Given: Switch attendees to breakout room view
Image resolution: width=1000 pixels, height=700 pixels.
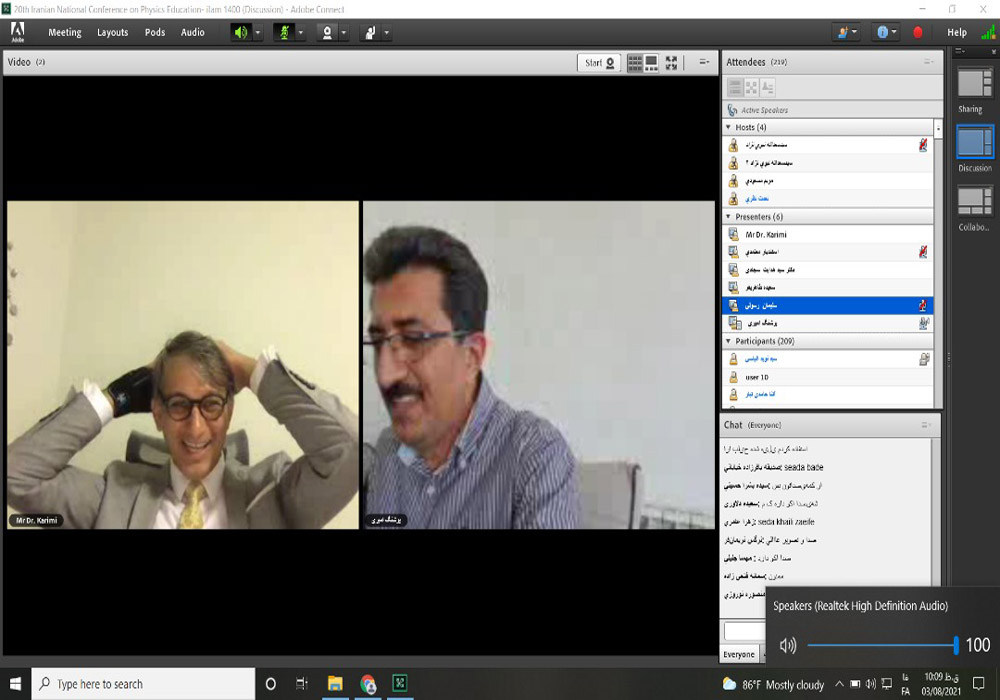Looking at the screenshot, I should click(x=751, y=88).
